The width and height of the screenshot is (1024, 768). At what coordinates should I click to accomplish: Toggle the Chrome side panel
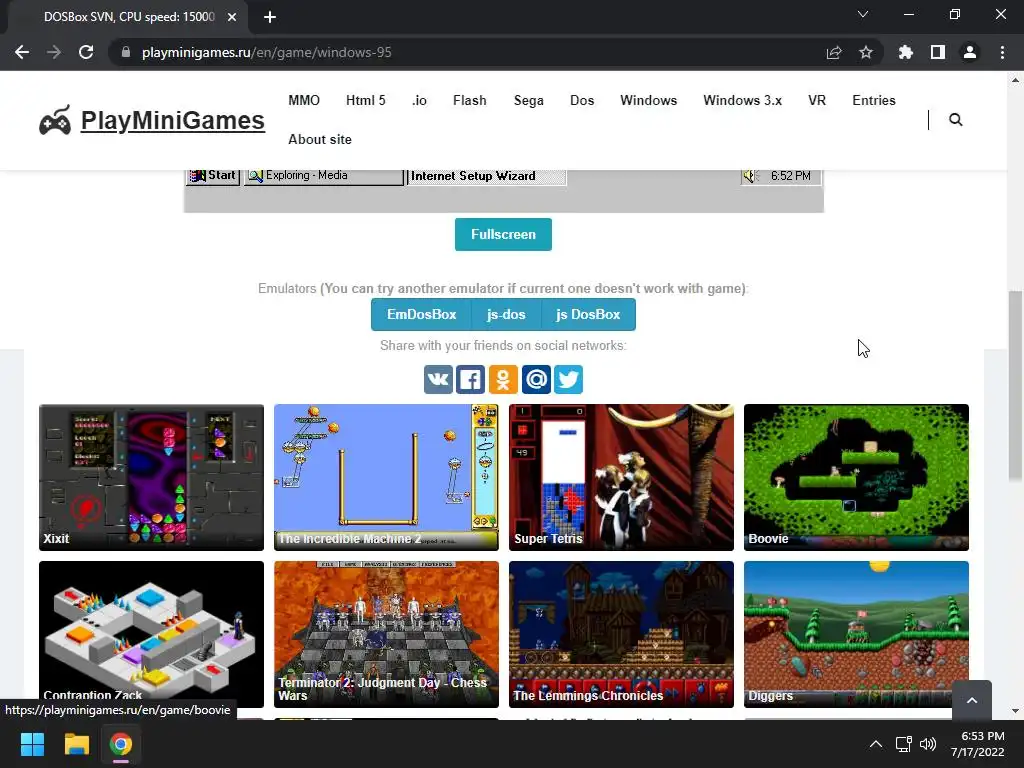[x=938, y=52]
